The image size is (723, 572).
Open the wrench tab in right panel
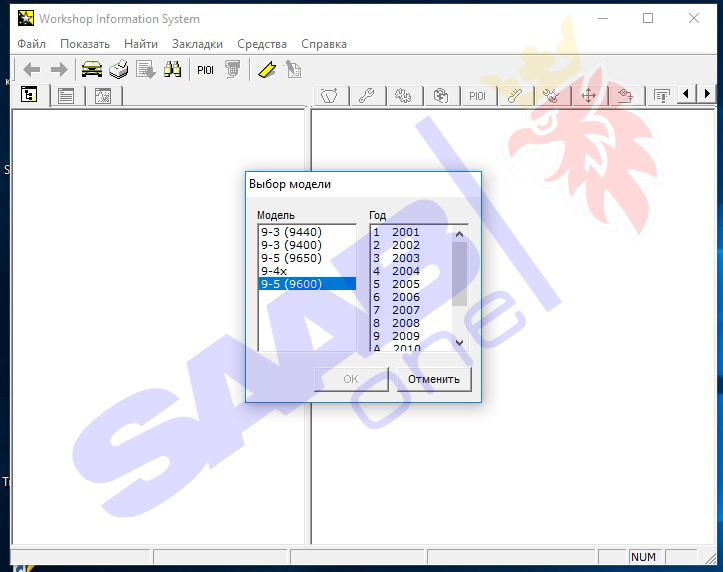click(366, 95)
